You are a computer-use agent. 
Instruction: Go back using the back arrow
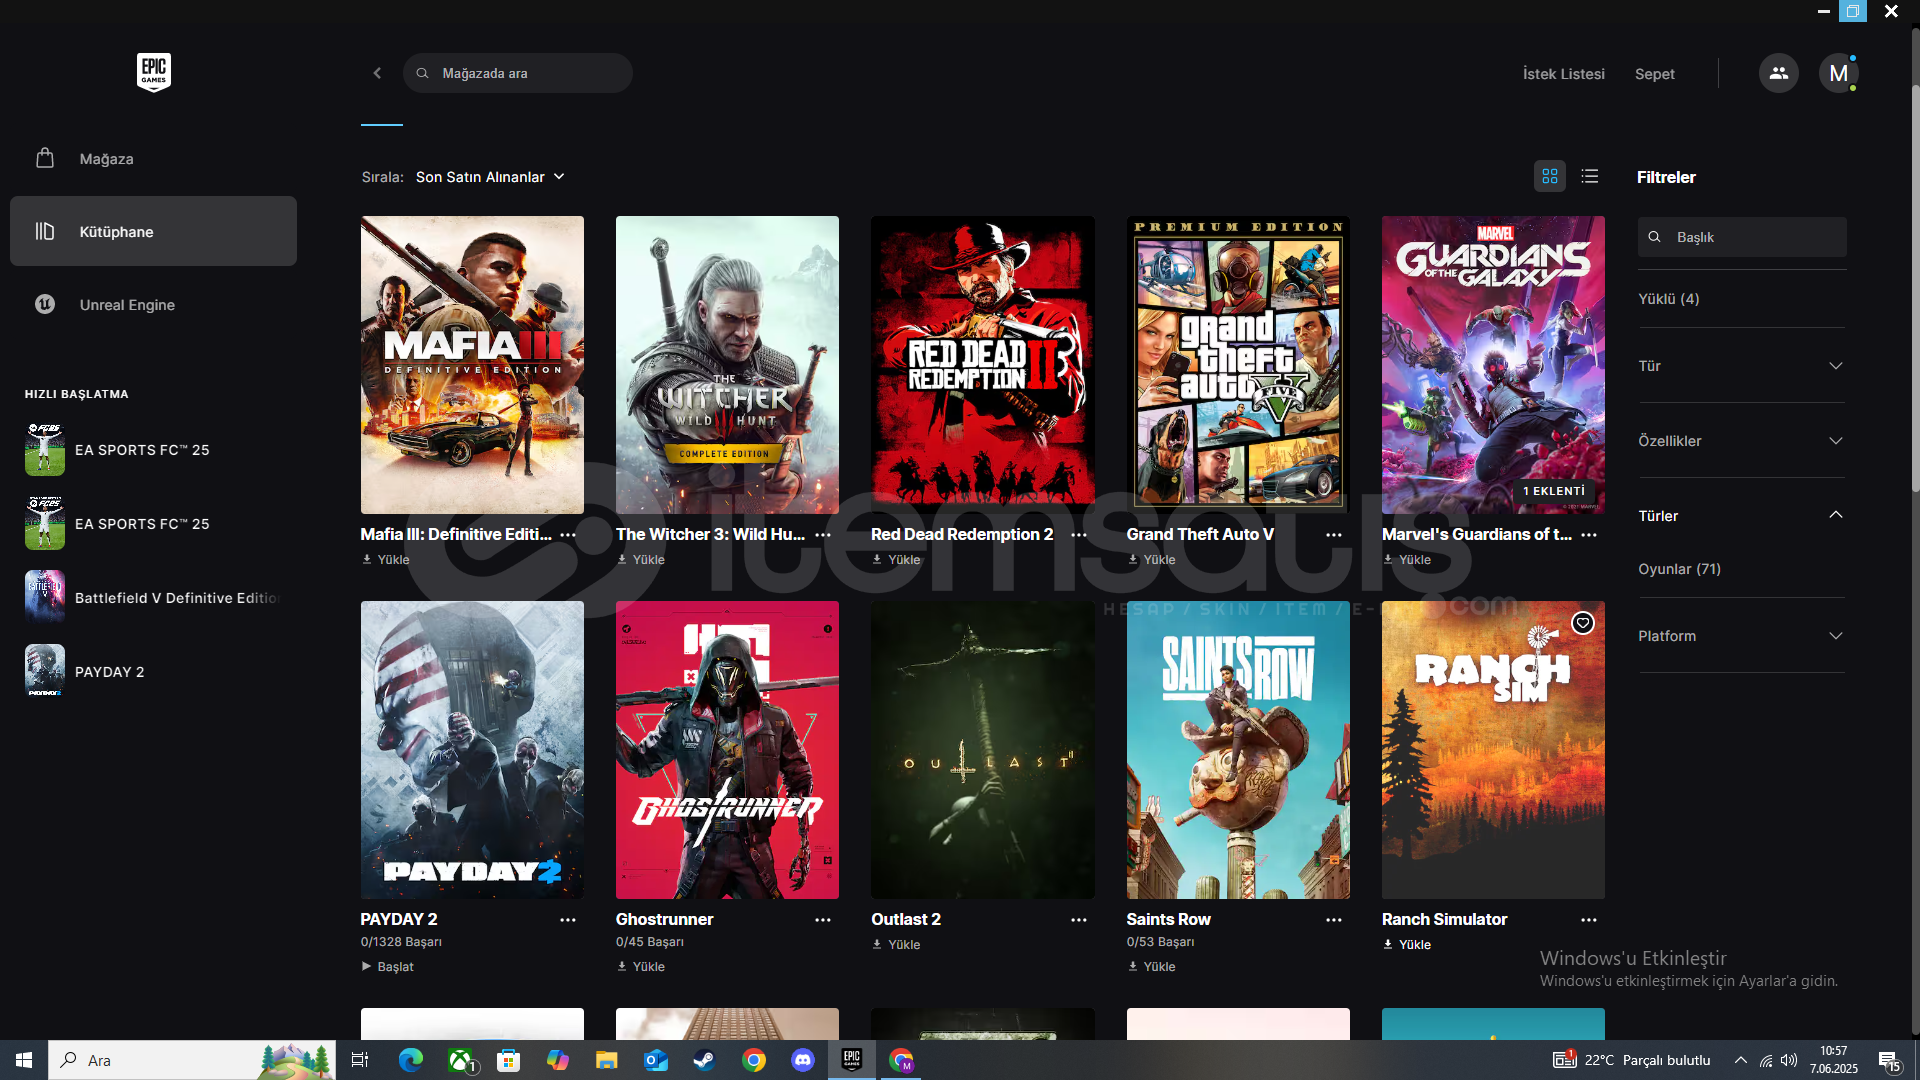coord(377,73)
